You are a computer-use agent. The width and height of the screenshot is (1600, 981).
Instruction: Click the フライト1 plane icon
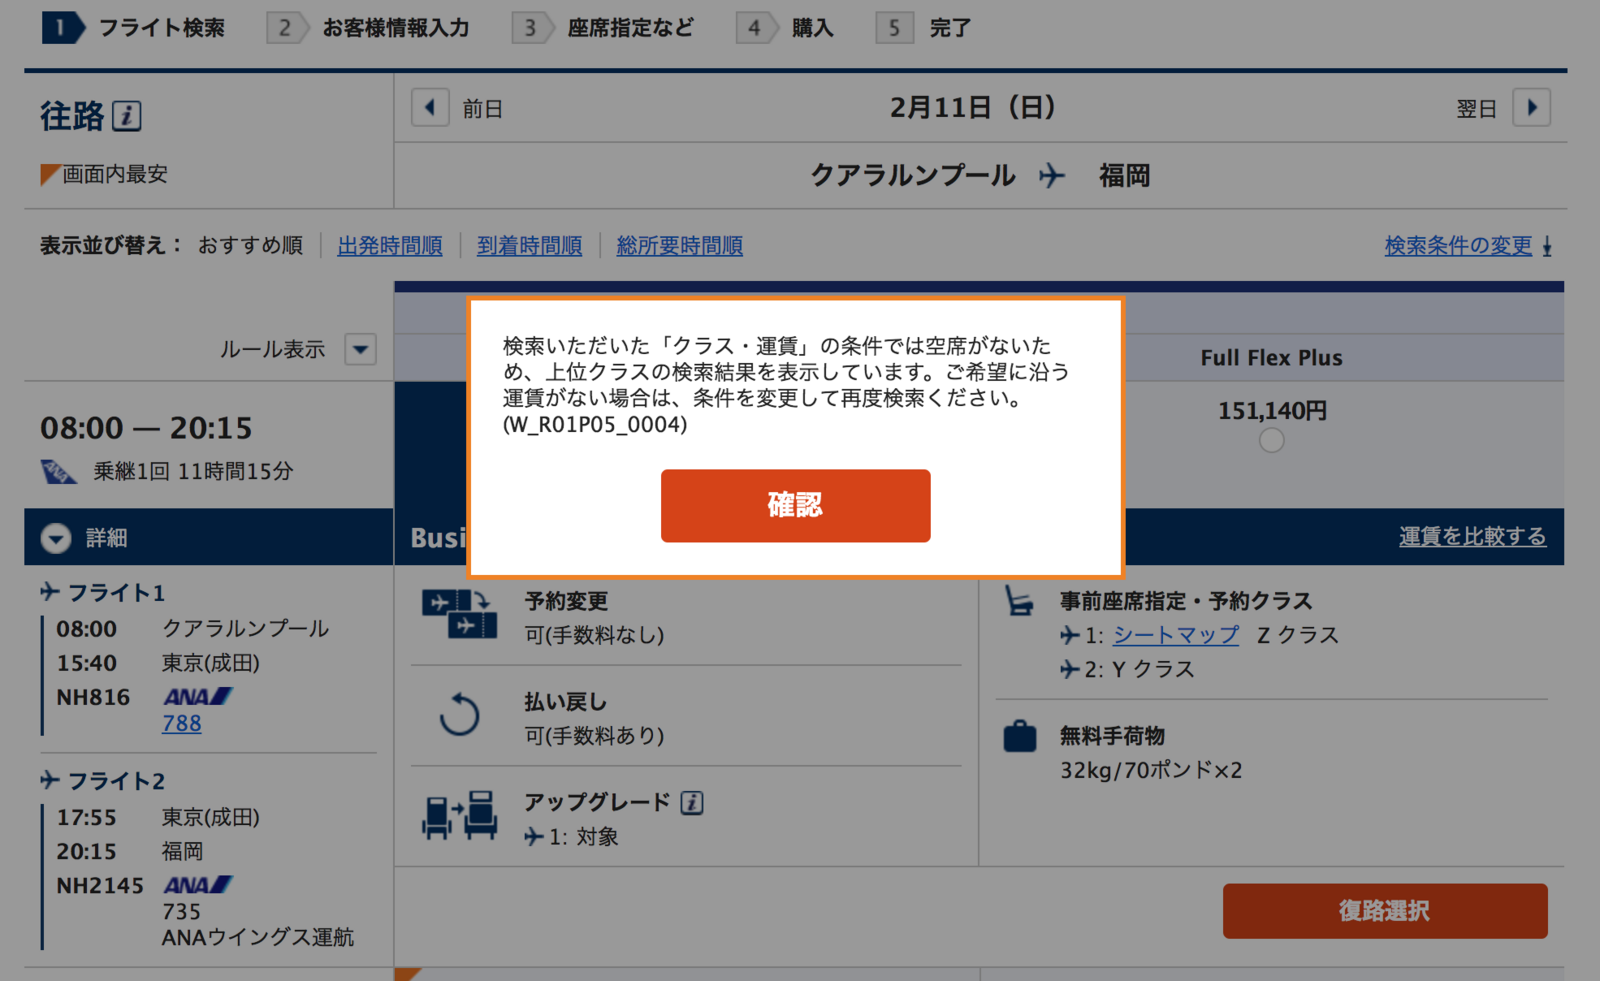click(50, 592)
